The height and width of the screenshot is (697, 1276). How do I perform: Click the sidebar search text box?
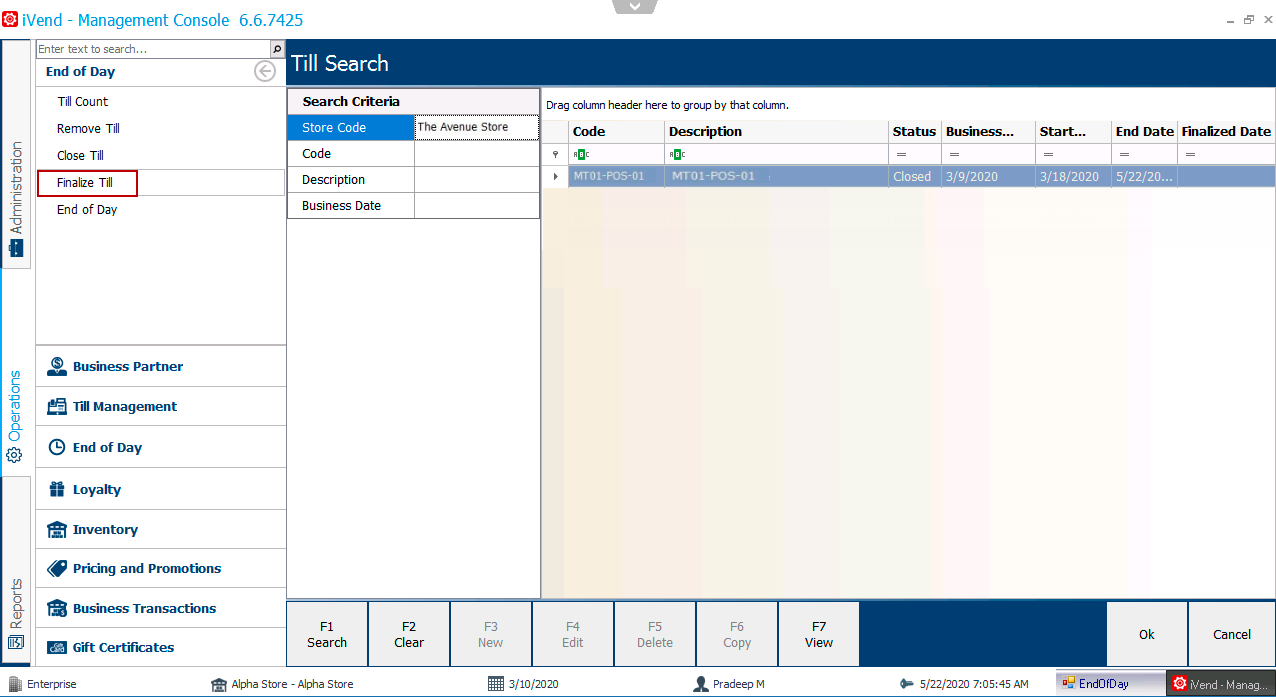click(153, 49)
